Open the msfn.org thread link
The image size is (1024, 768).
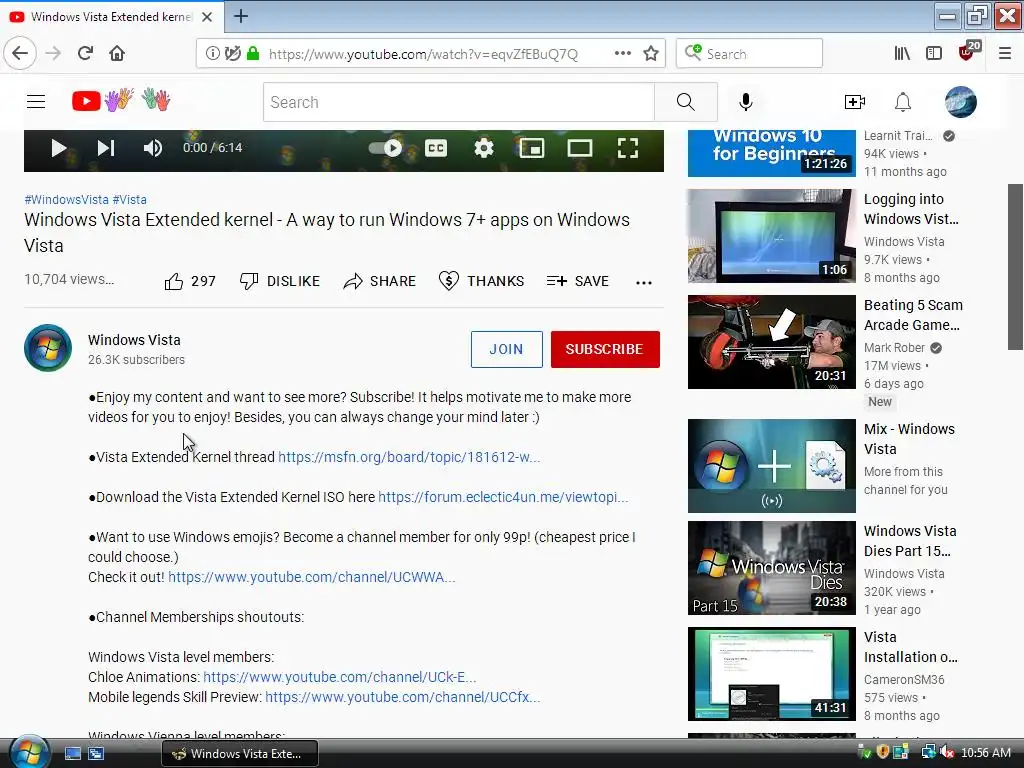[409, 457]
